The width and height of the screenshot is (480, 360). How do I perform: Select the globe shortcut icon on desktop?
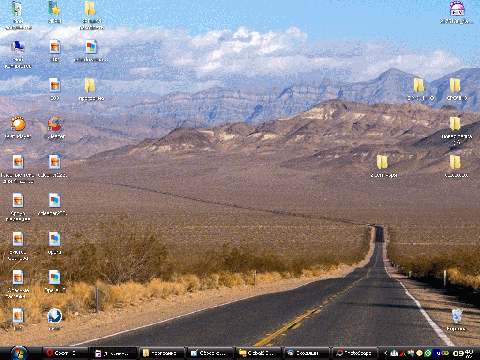(54, 319)
